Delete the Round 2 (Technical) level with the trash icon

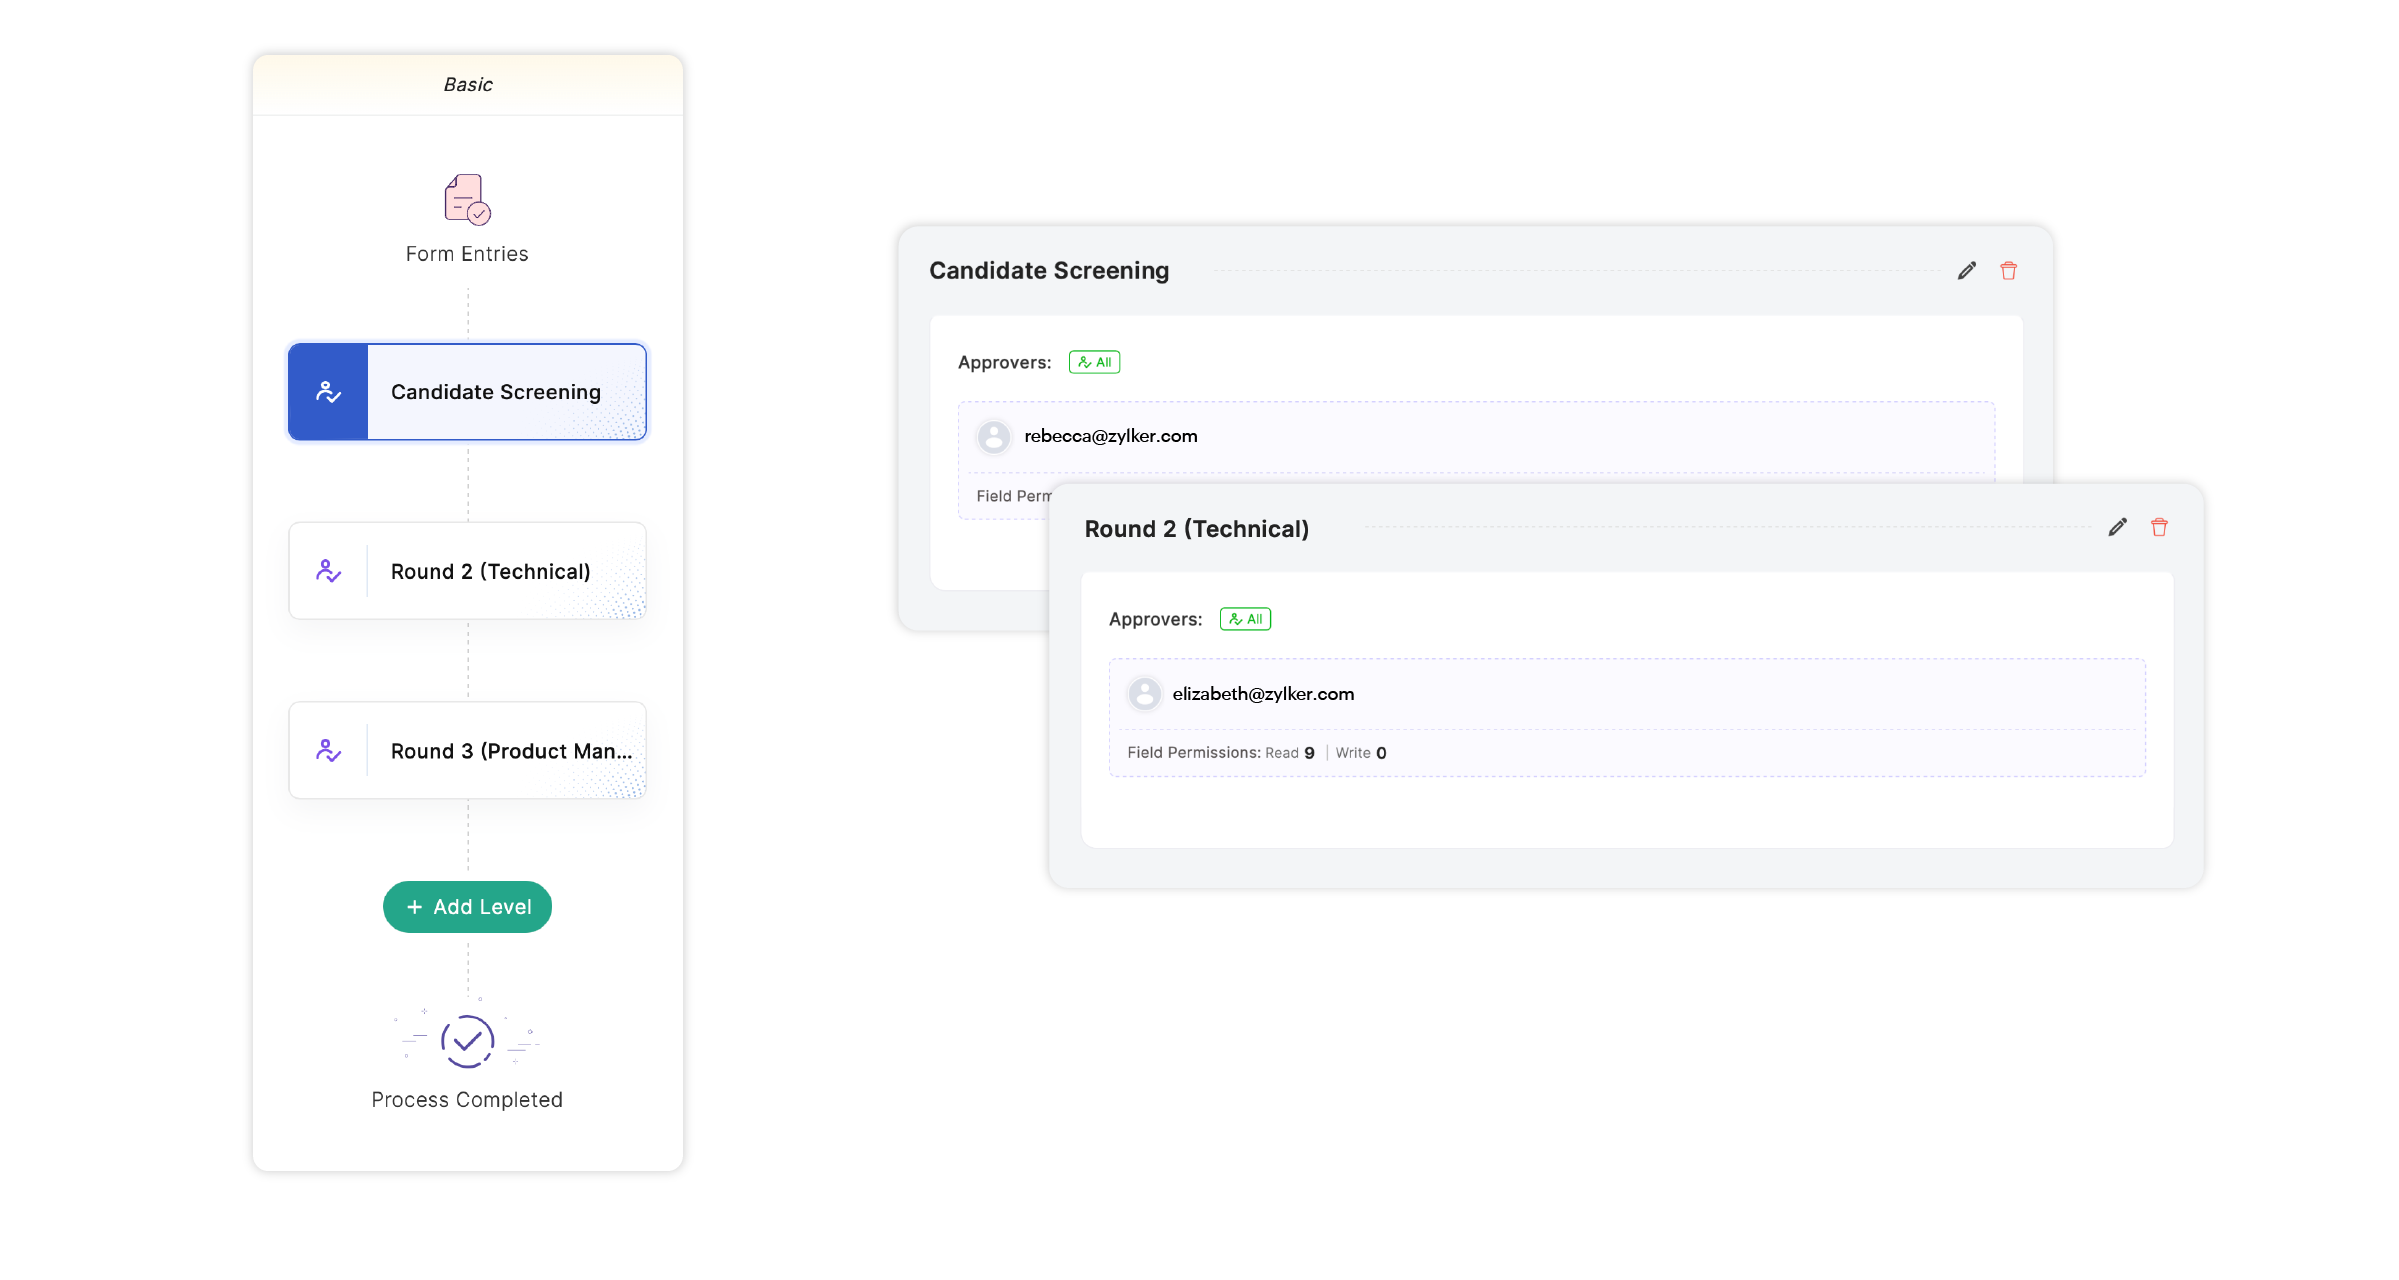[x=2159, y=528]
